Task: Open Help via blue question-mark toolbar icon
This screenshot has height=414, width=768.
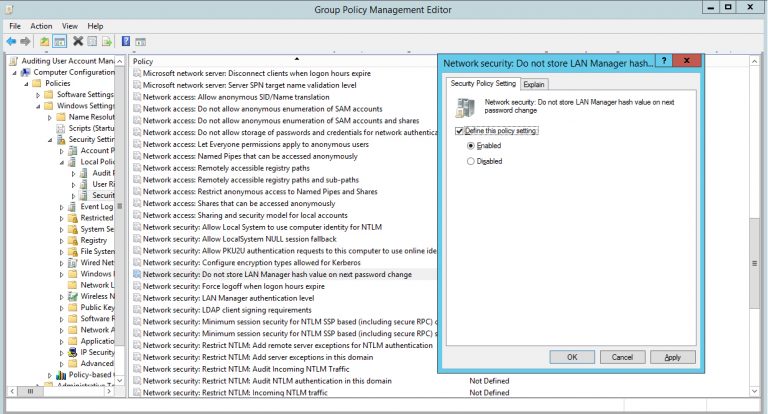Action: (x=126, y=41)
